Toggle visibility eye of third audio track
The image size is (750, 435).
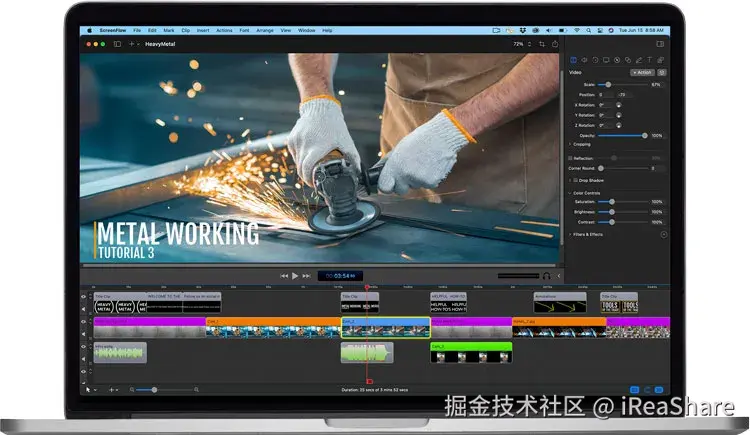click(84, 346)
